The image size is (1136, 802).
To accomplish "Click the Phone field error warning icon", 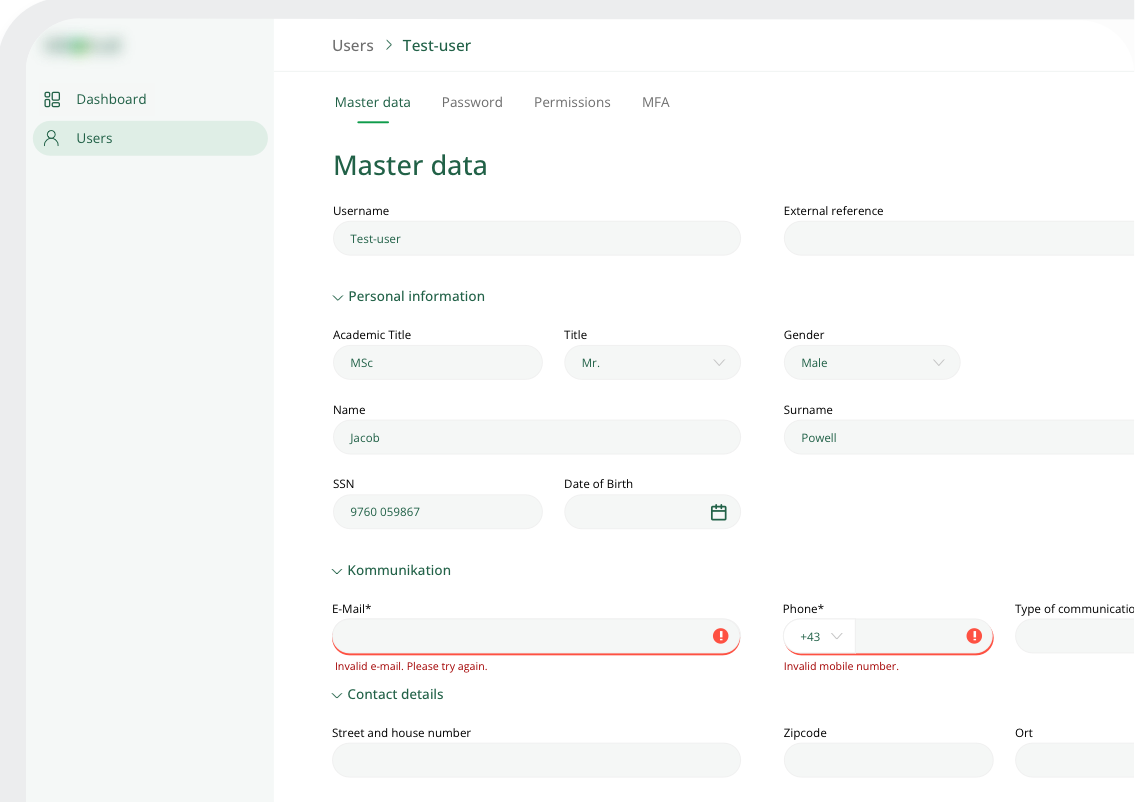I will (x=974, y=635).
